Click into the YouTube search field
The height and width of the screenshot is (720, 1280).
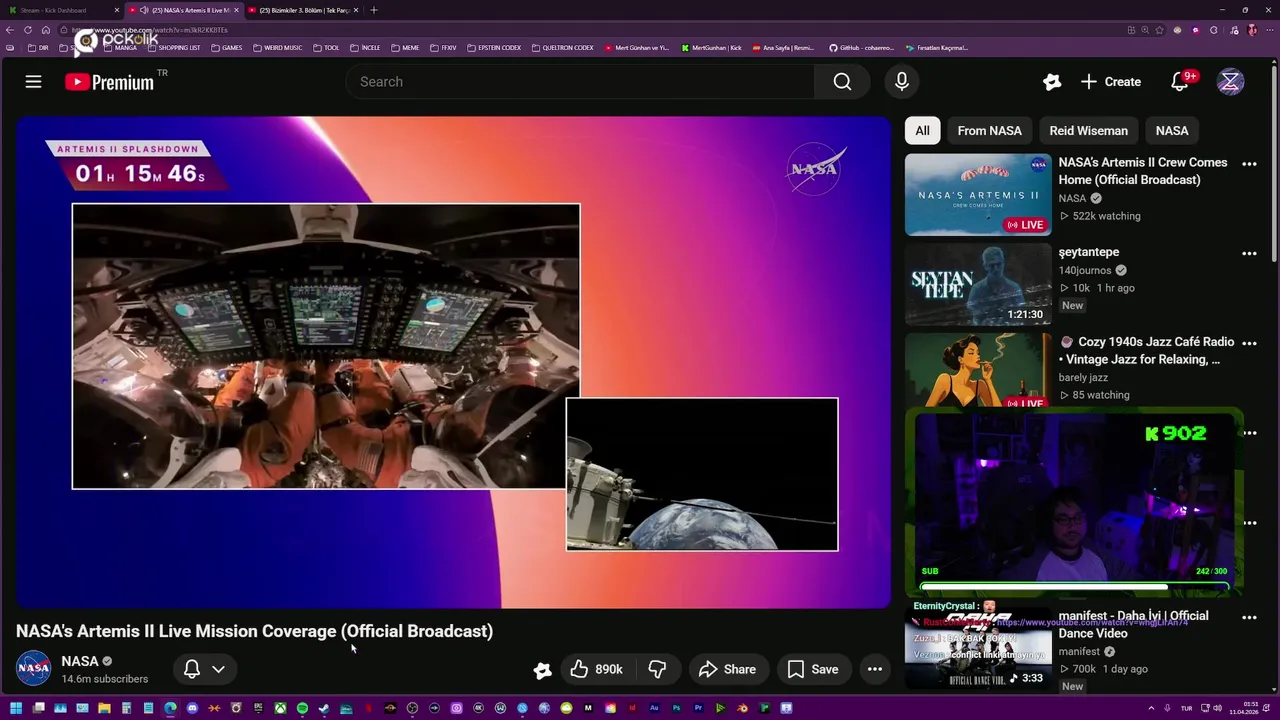(580, 82)
